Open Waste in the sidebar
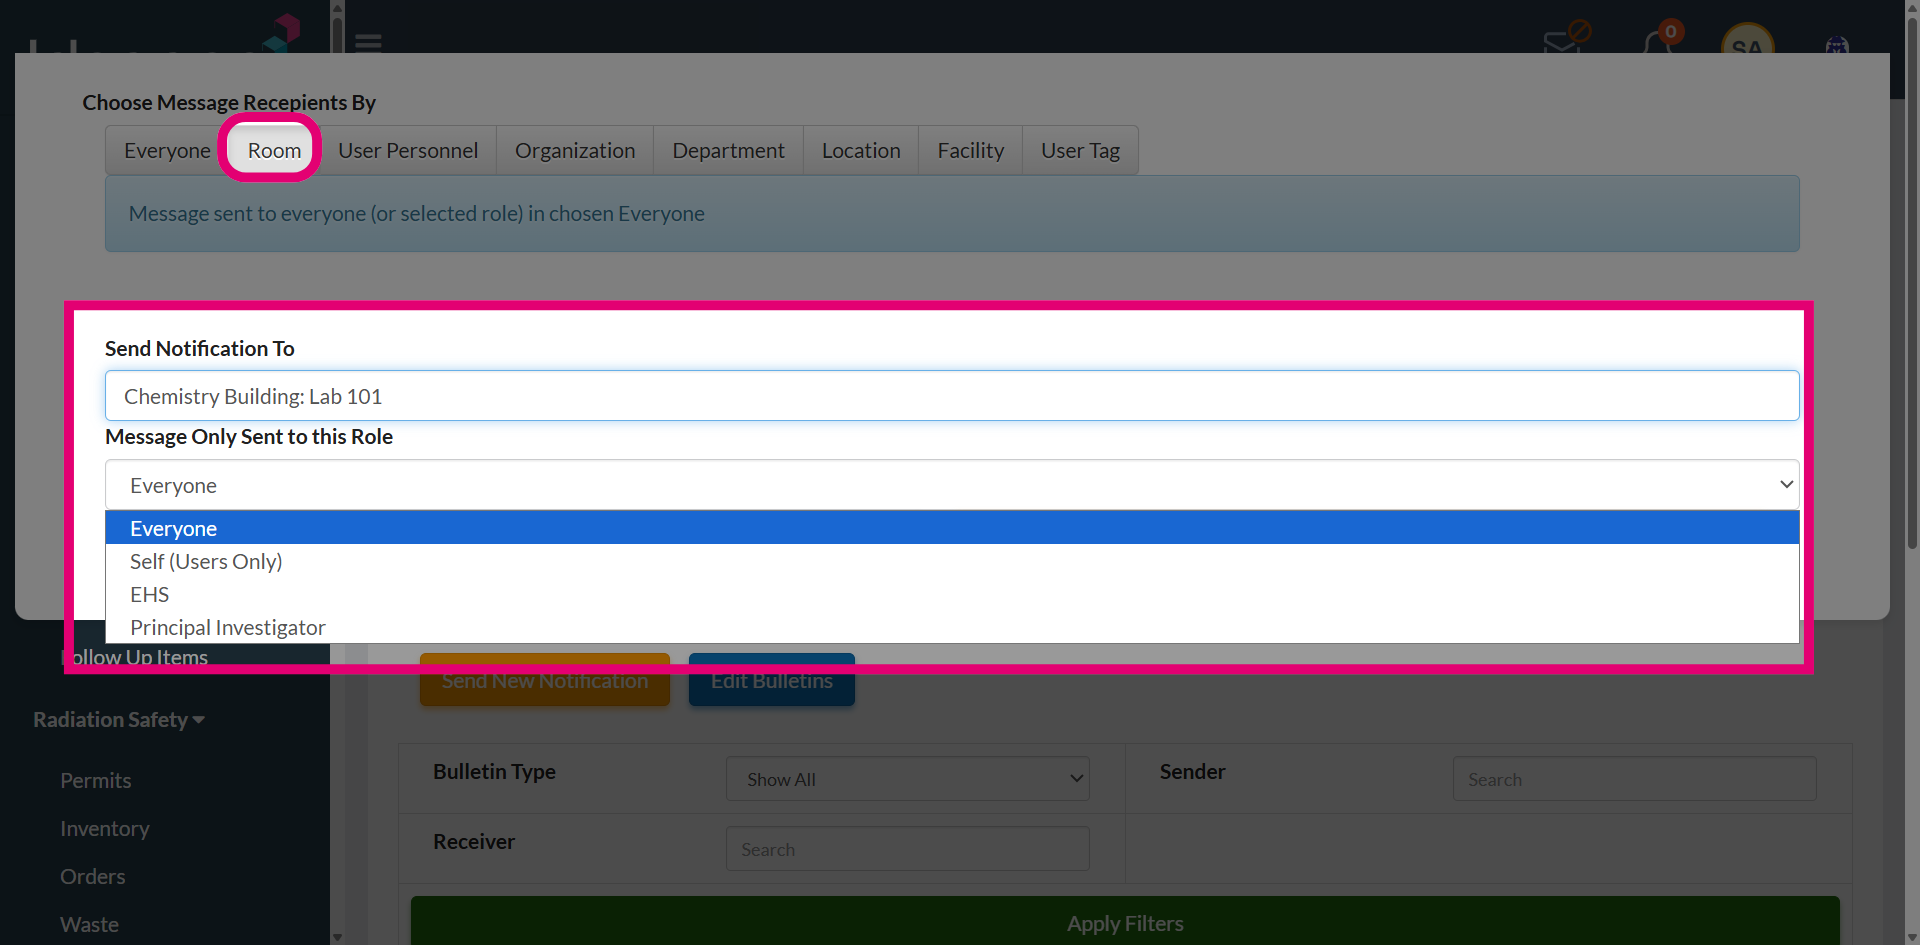Viewport: 1920px width, 945px height. (x=89, y=925)
